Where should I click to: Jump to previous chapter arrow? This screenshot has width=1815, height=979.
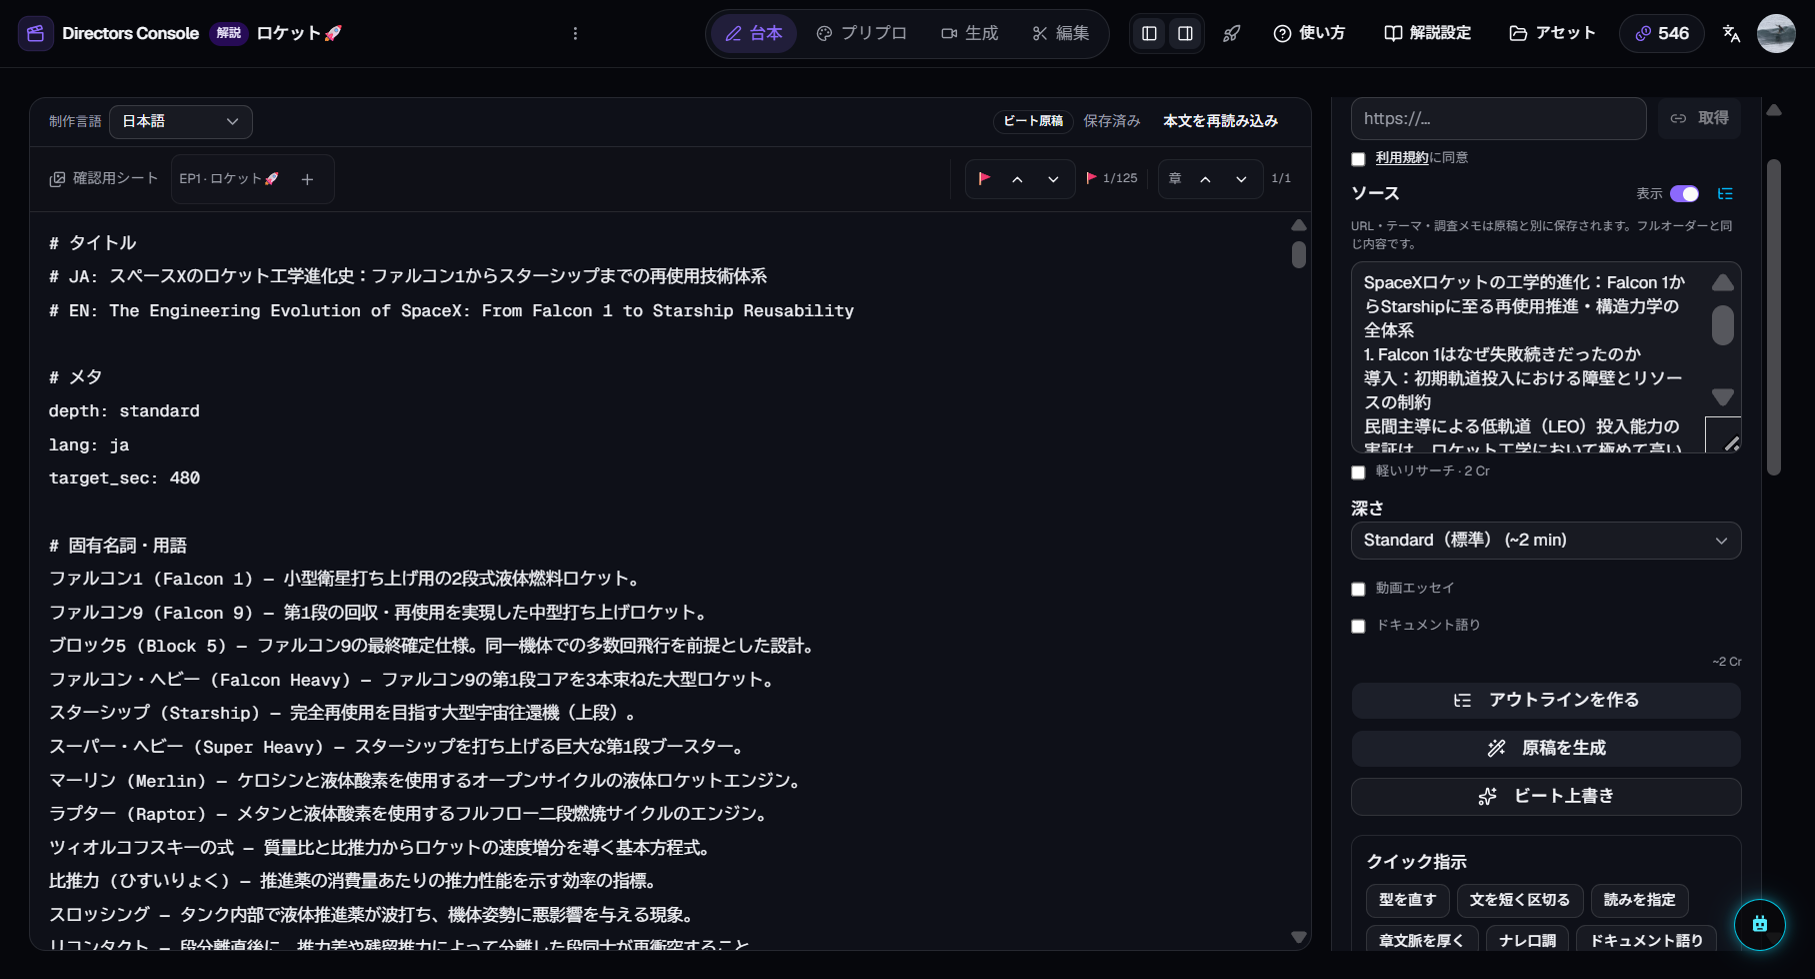(x=1205, y=179)
